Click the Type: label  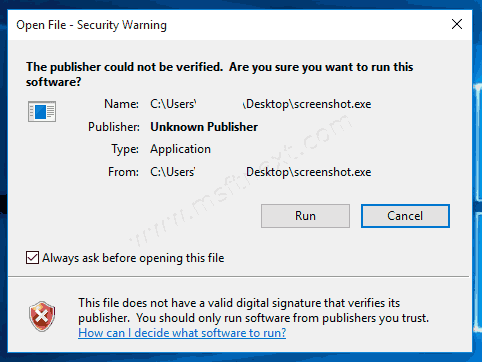[x=125, y=149]
